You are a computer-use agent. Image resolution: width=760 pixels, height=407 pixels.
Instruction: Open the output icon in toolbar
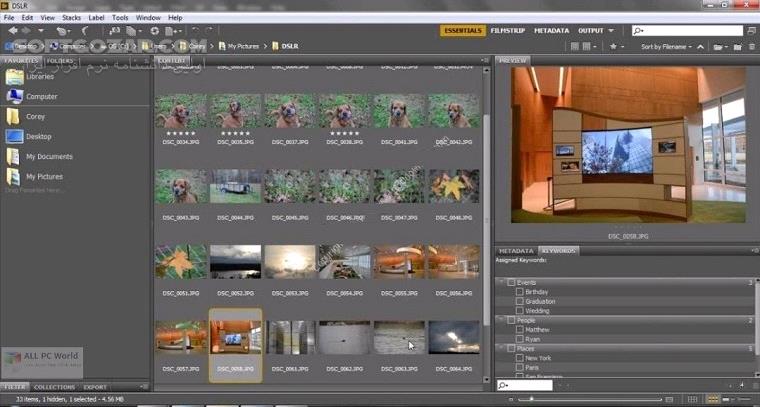pyautogui.click(x=172, y=31)
